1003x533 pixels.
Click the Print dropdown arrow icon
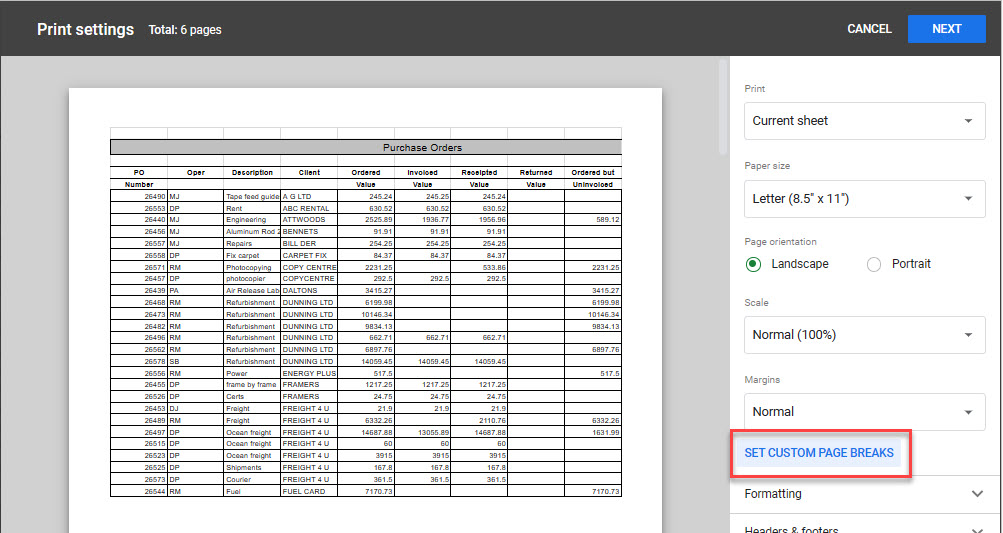pyautogui.click(x=967, y=121)
